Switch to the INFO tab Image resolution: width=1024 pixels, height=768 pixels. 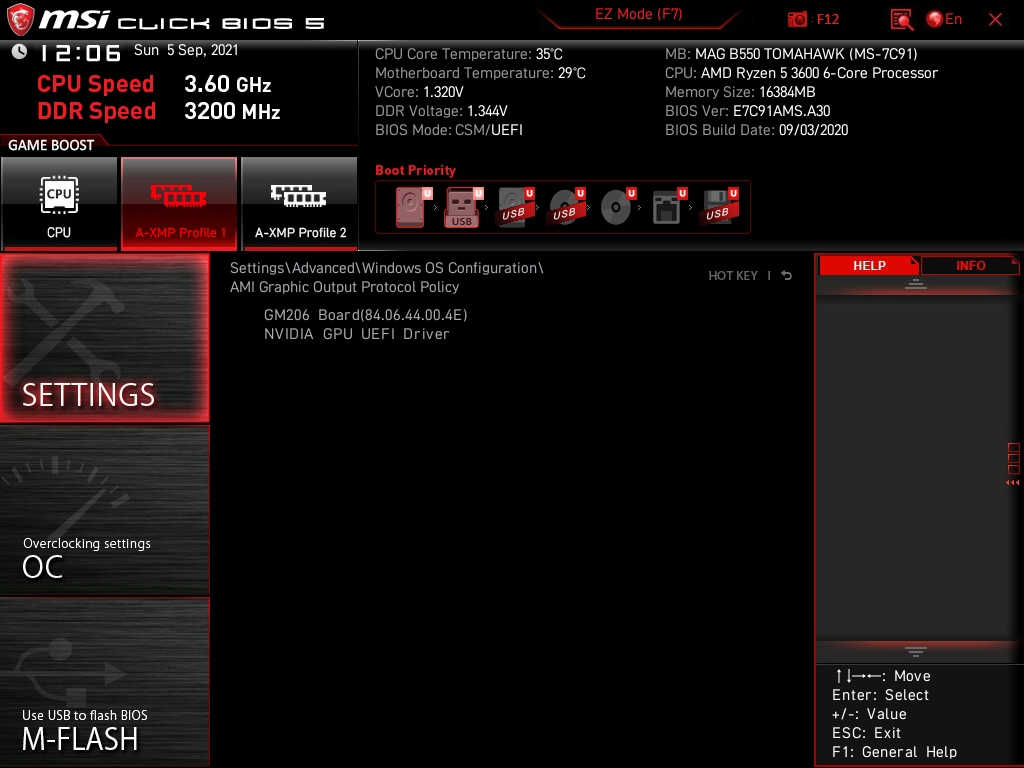(x=970, y=266)
